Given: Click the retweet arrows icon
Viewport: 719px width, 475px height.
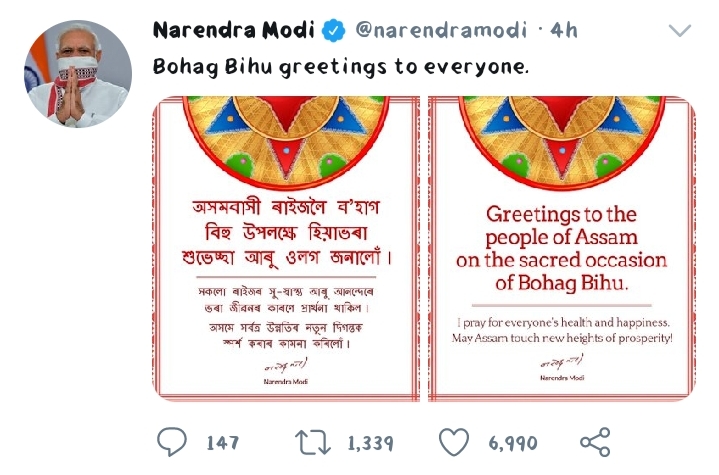Looking at the screenshot, I should (313, 442).
